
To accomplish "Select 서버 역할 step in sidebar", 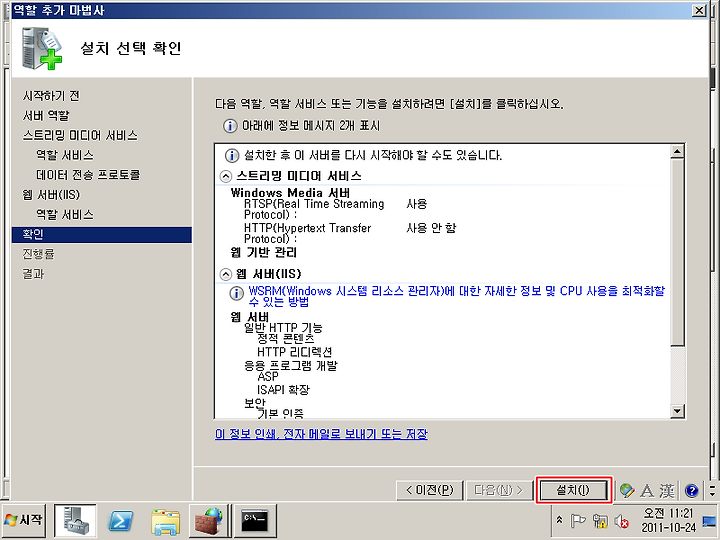I will coord(46,116).
